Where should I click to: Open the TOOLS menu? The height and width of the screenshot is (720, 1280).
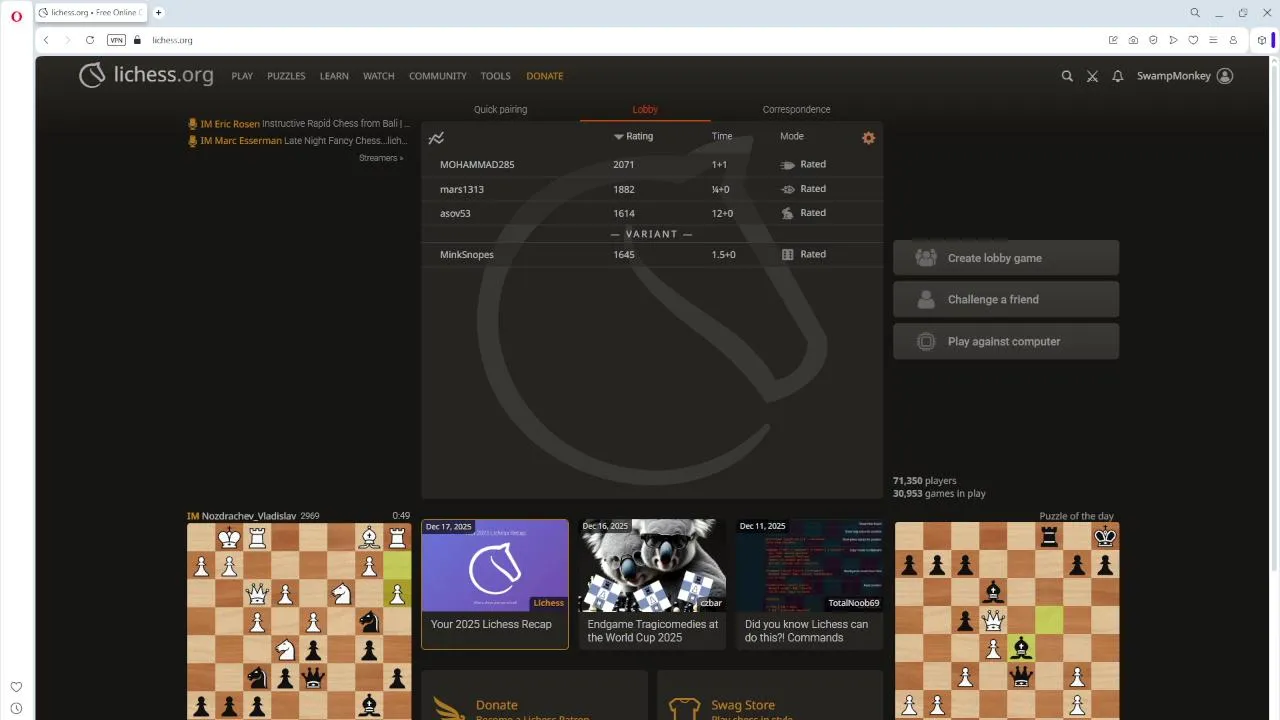(495, 76)
